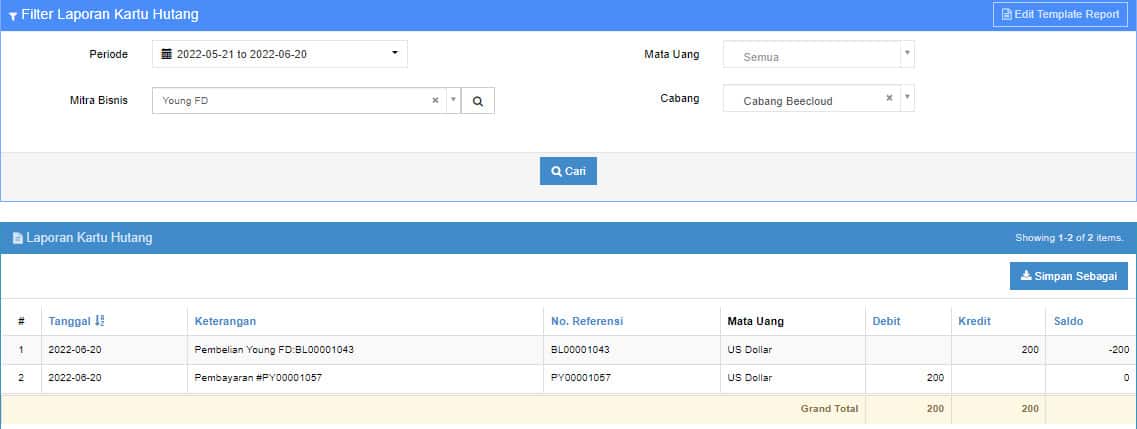This screenshot has width=1137, height=429.
Task: Open the Mata Uang dropdown
Action: point(818,55)
